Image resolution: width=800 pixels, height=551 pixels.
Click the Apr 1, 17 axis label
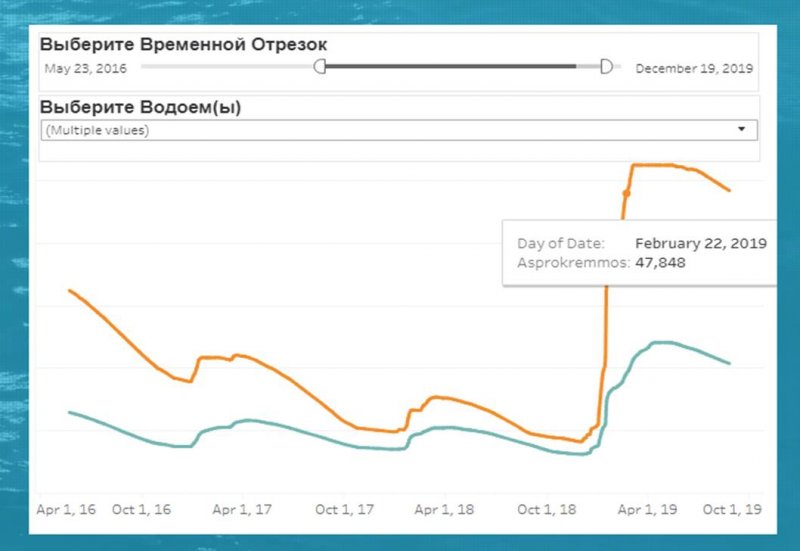coord(243,509)
